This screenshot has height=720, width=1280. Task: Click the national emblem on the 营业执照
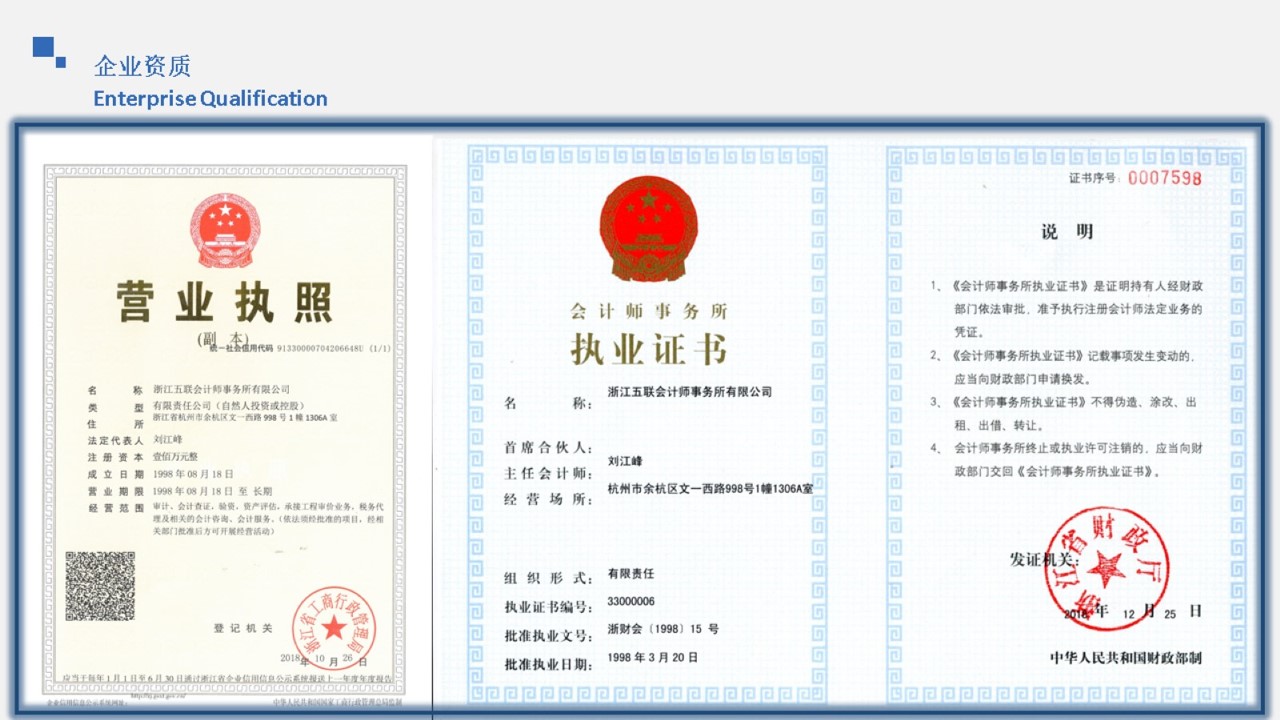coord(225,229)
